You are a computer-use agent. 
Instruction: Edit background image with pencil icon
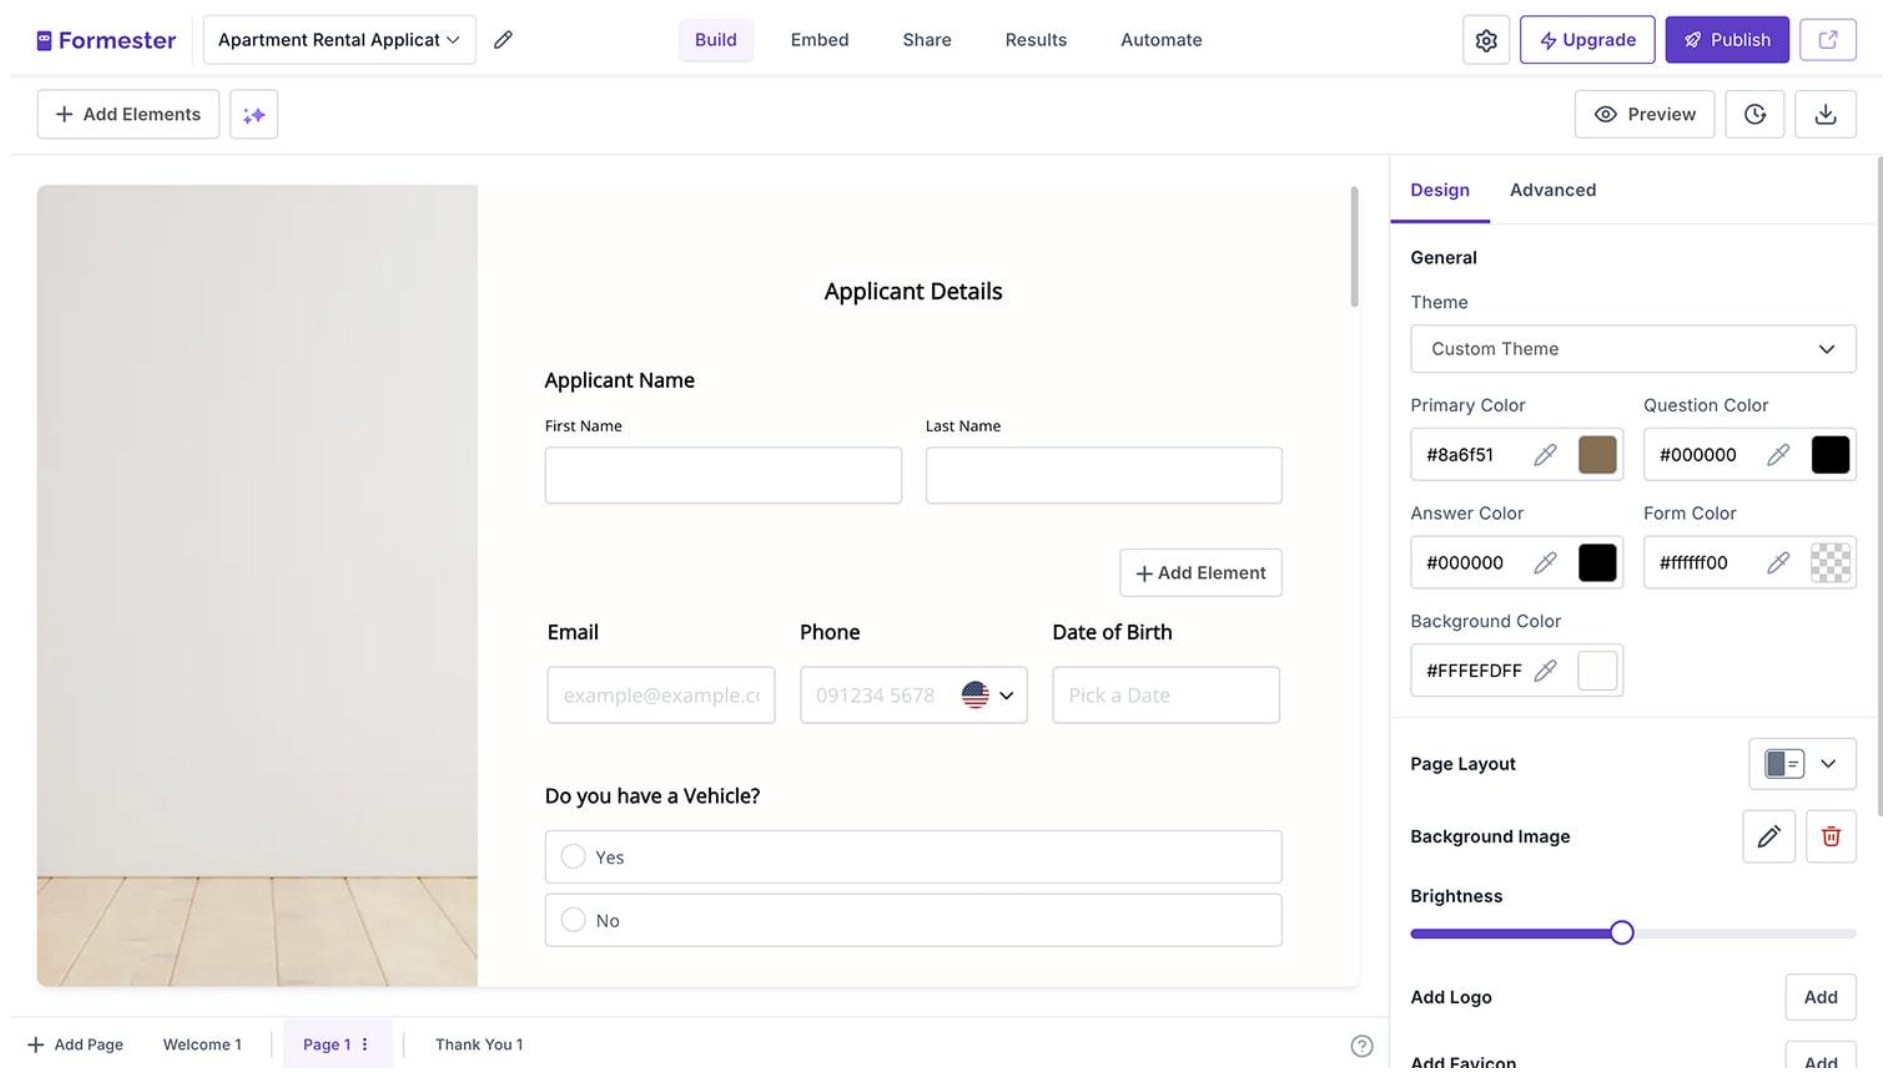tap(1768, 837)
